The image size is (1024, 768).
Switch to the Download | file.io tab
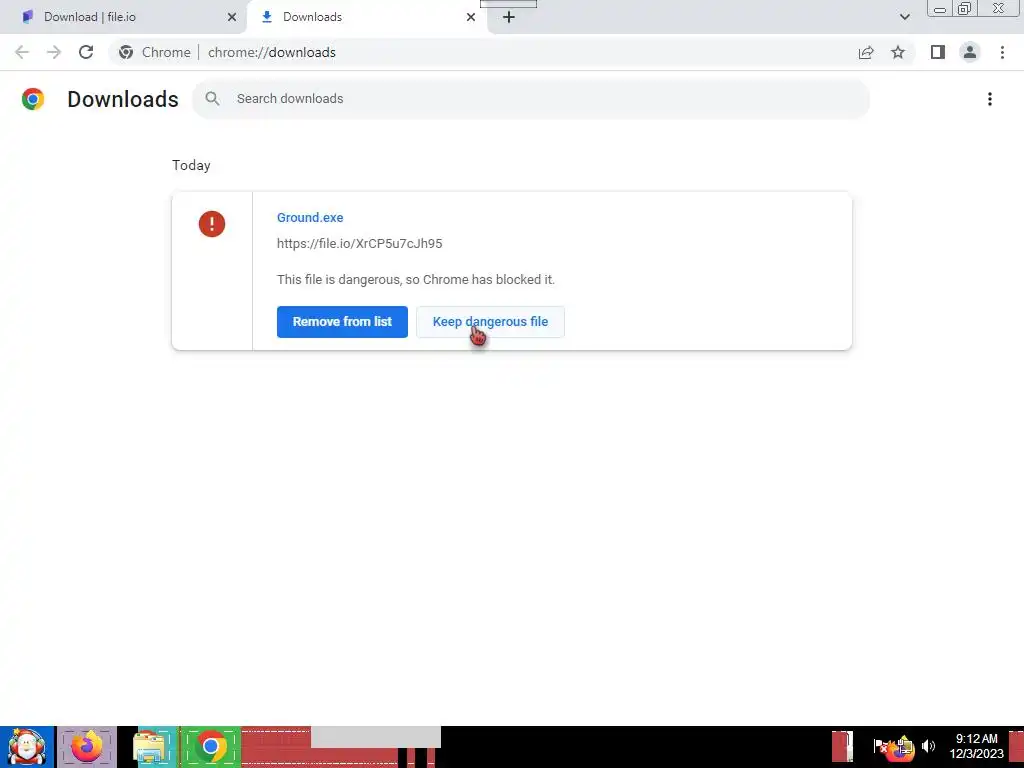click(124, 17)
